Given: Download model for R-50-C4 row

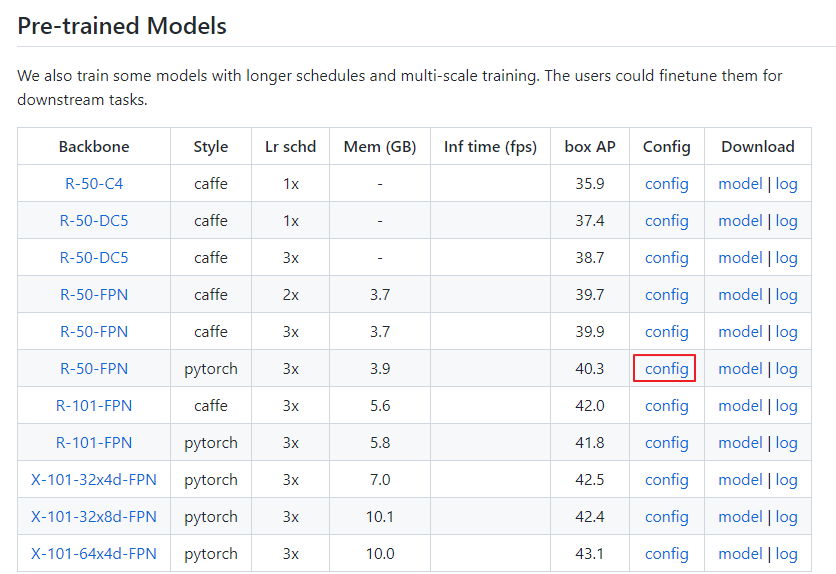Looking at the screenshot, I should (740, 184).
